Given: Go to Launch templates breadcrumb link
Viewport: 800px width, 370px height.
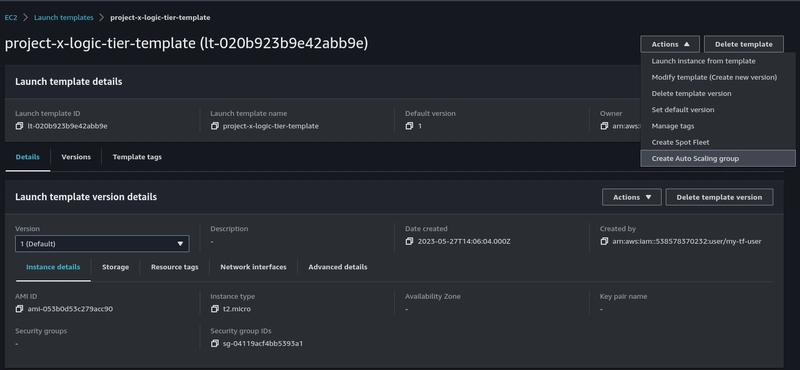Looking at the screenshot, I should (x=64, y=17).
